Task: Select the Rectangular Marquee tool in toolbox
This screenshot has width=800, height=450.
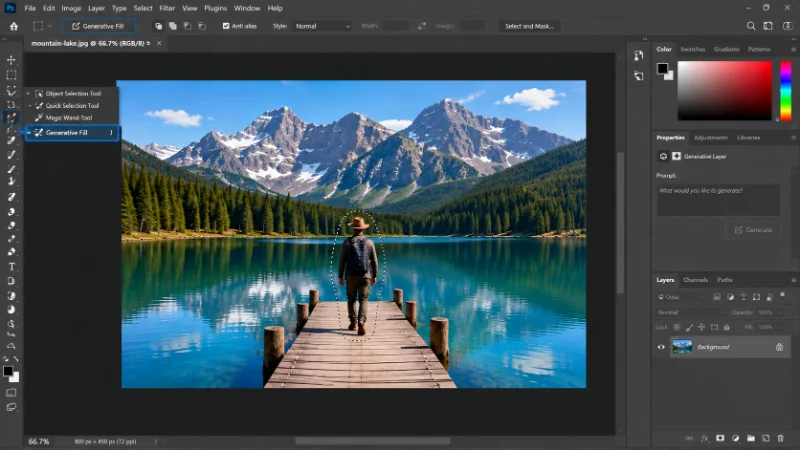Action: point(11,75)
